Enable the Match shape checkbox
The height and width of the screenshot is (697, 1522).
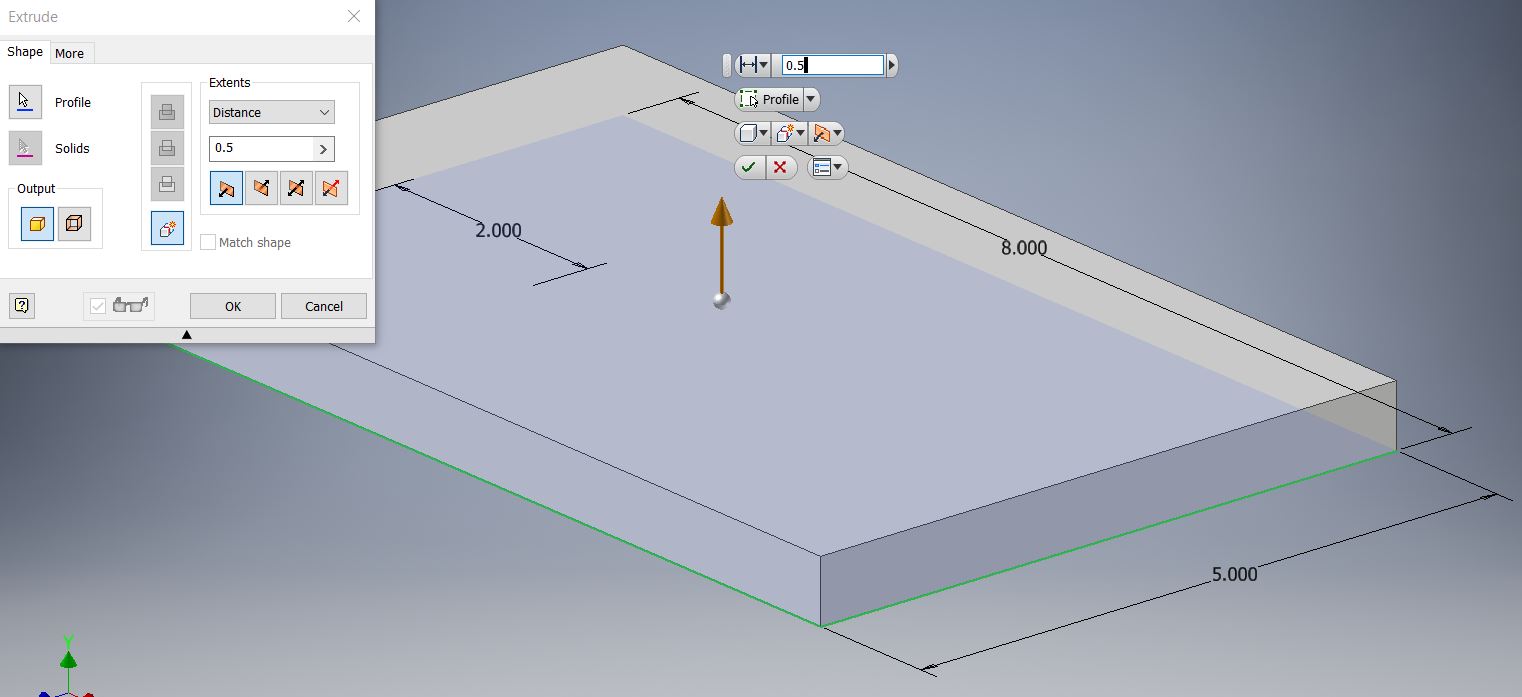pos(207,242)
